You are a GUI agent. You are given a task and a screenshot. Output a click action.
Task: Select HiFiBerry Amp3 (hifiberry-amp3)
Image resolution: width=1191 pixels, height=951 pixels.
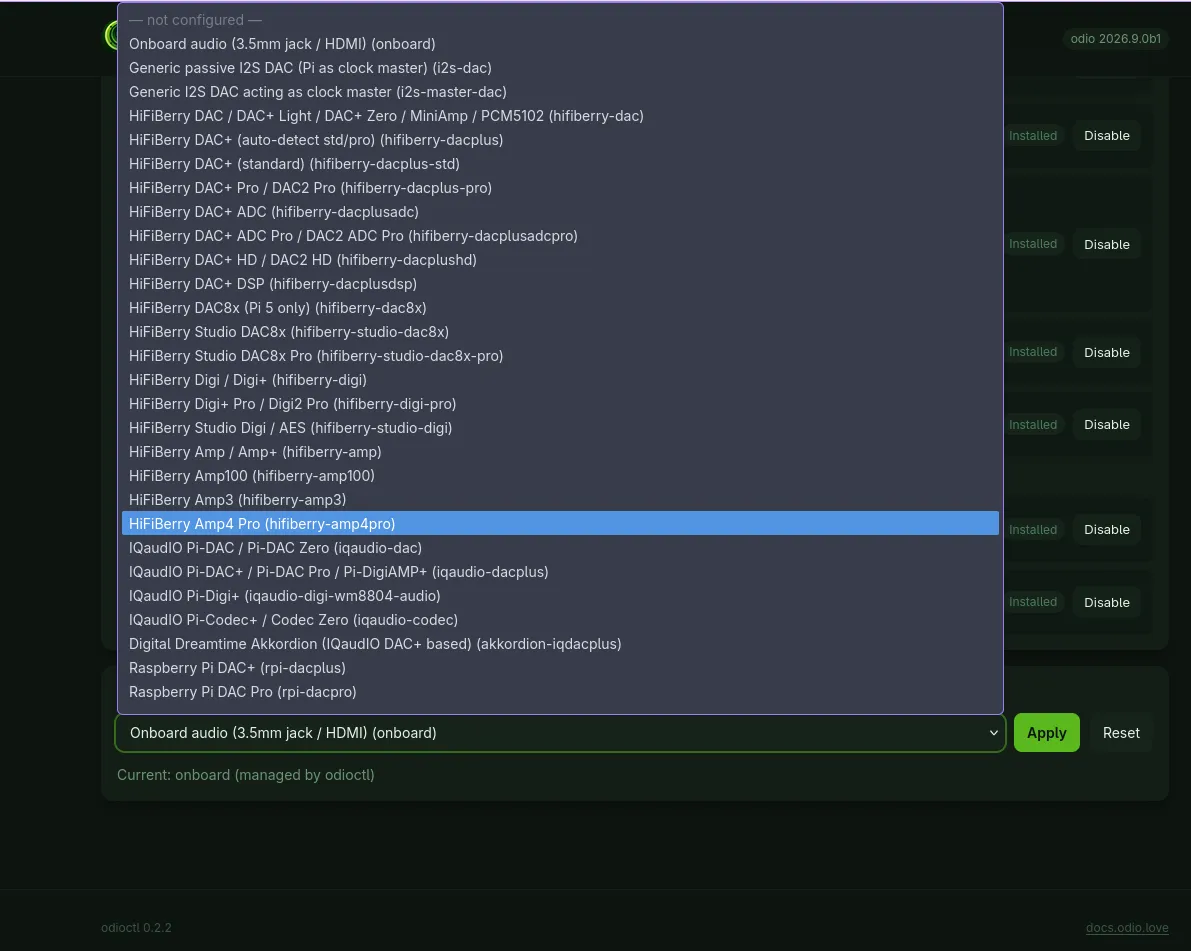[x=560, y=500]
